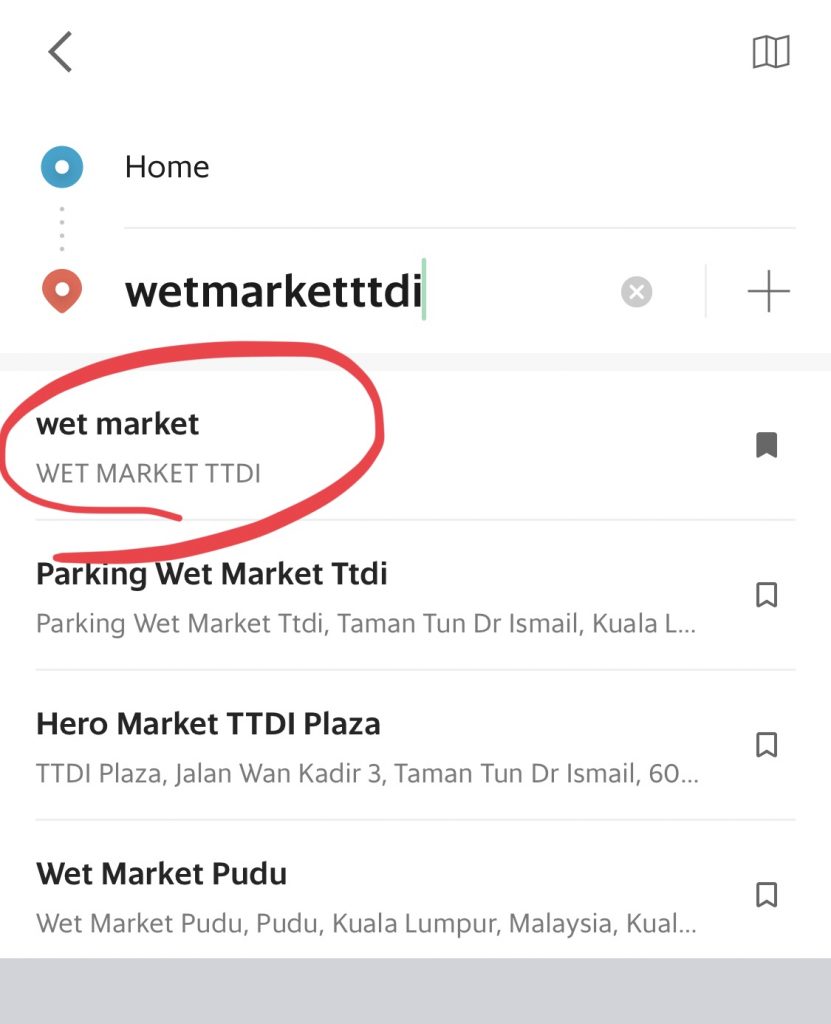
Task: Tap the blue origin location icon
Action: (62, 167)
